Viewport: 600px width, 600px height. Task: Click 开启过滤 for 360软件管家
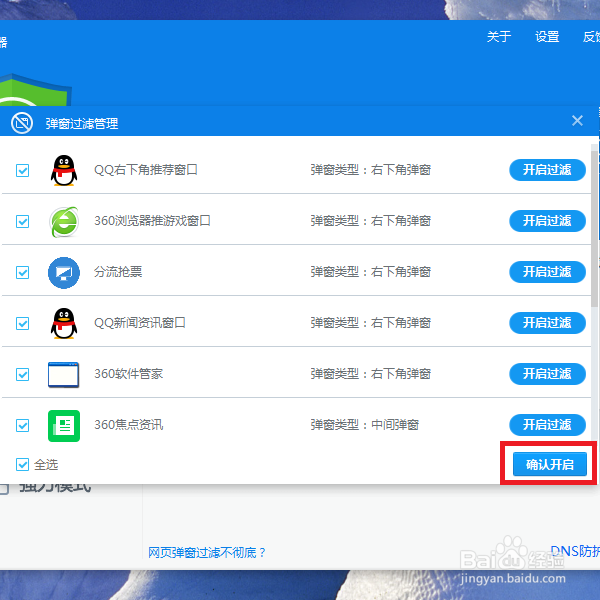click(547, 374)
